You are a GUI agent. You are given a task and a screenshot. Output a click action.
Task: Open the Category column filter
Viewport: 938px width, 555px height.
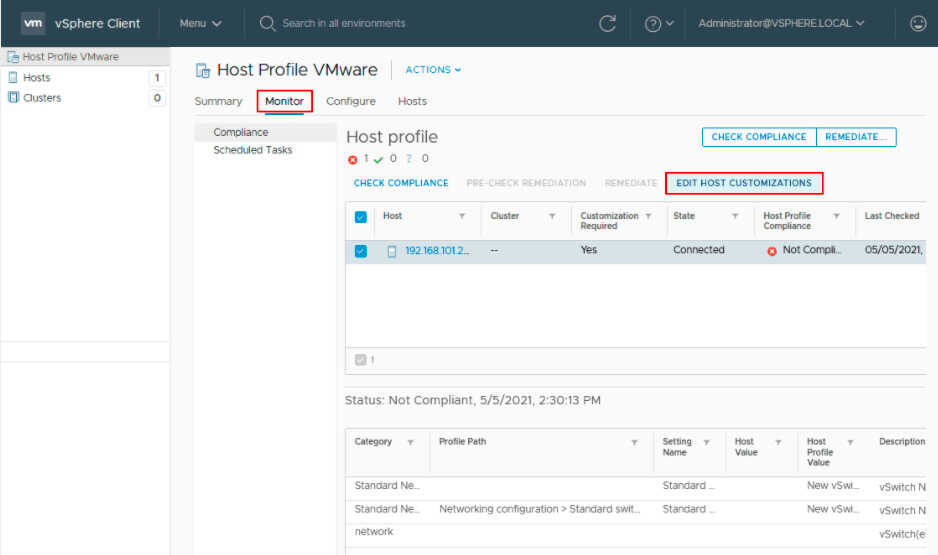[410, 443]
